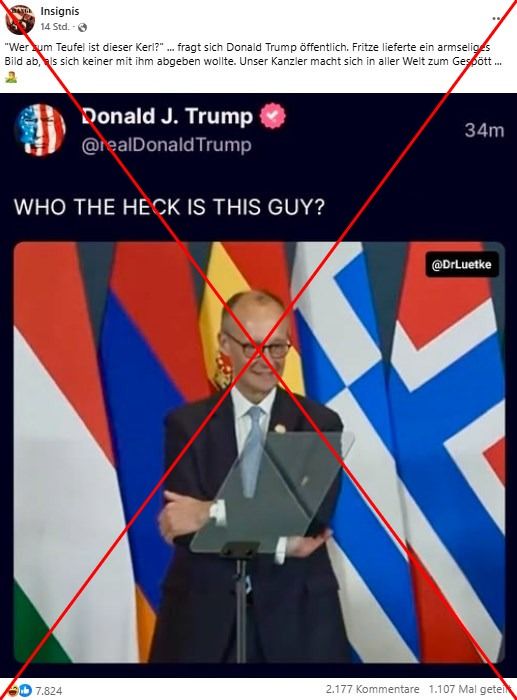Click the "1.107 Mal geteilt" shares link
The height and width of the screenshot is (700, 517).
471,689
